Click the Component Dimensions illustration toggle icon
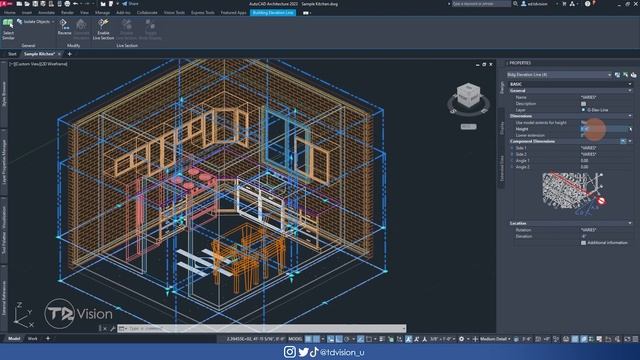The width and height of the screenshot is (640, 360). coord(623,141)
